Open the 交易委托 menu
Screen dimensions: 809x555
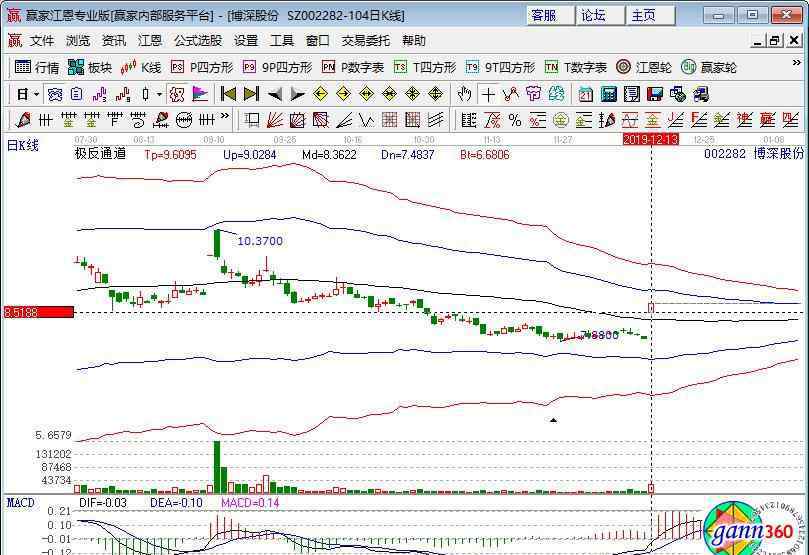coord(366,40)
